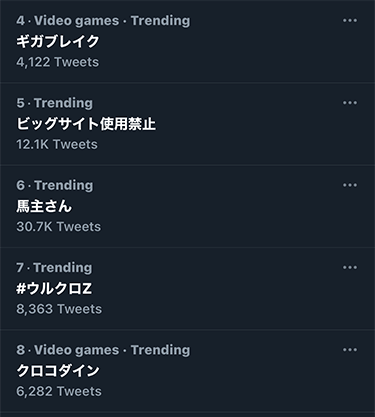
Task: Open more options for ギガブレイク trend
Action: click(x=350, y=21)
